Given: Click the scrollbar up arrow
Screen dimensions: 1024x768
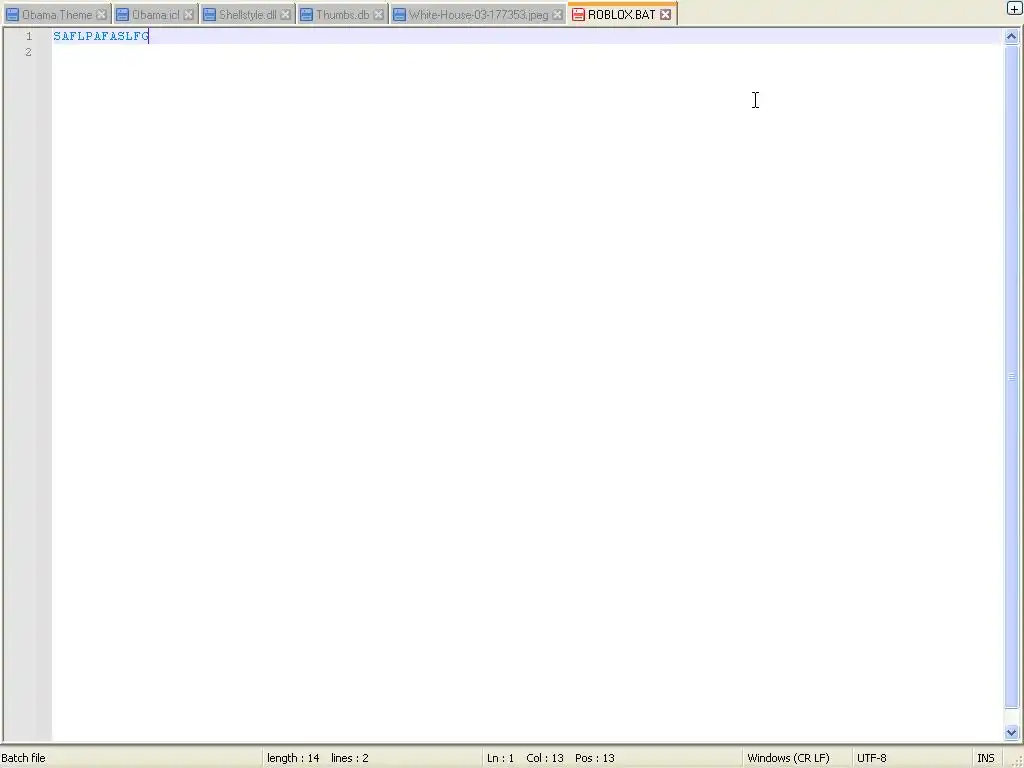Looking at the screenshot, I should click(x=1012, y=37).
